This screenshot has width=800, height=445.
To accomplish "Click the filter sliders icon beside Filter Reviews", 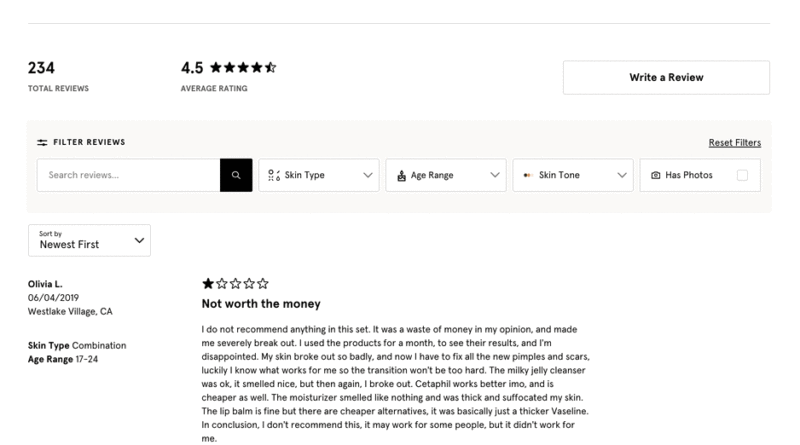I will pos(42,142).
